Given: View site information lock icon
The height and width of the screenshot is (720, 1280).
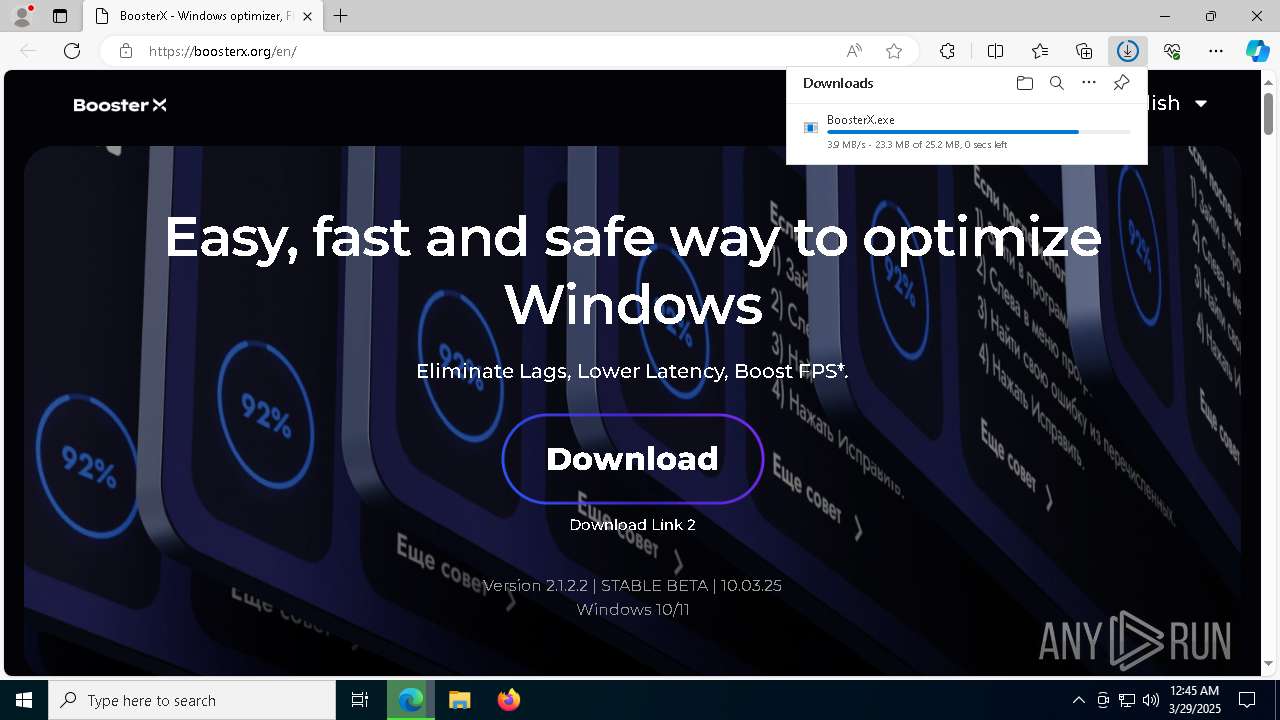Looking at the screenshot, I should [126, 51].
